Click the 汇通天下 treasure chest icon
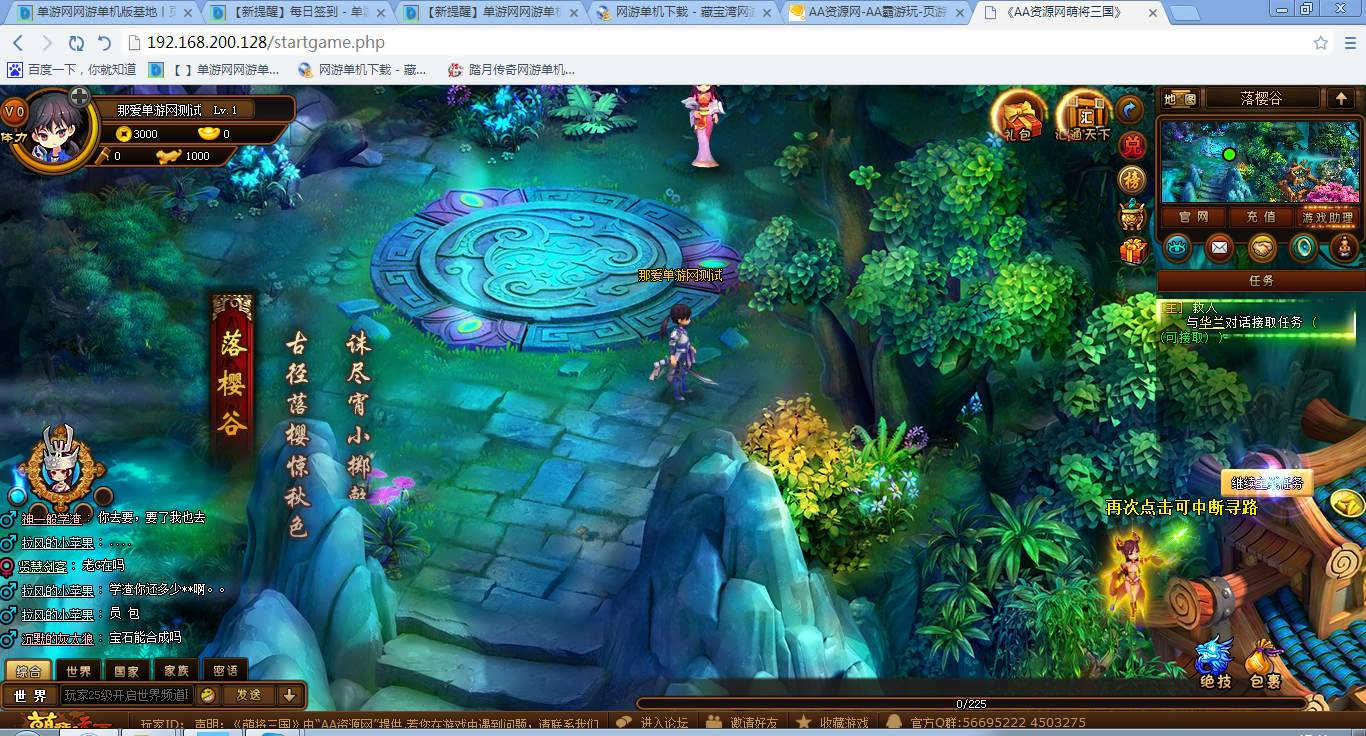 point(1083,116)
